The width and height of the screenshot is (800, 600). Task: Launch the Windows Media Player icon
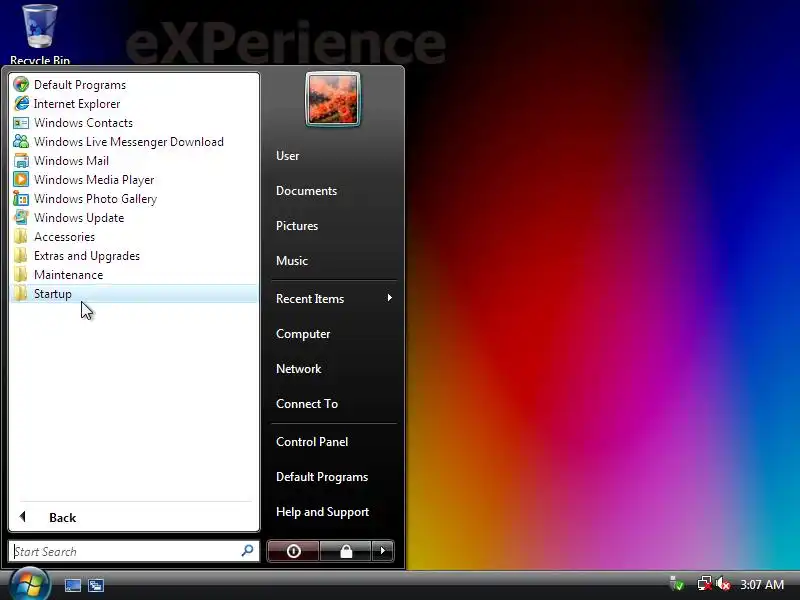click(21, 180)
